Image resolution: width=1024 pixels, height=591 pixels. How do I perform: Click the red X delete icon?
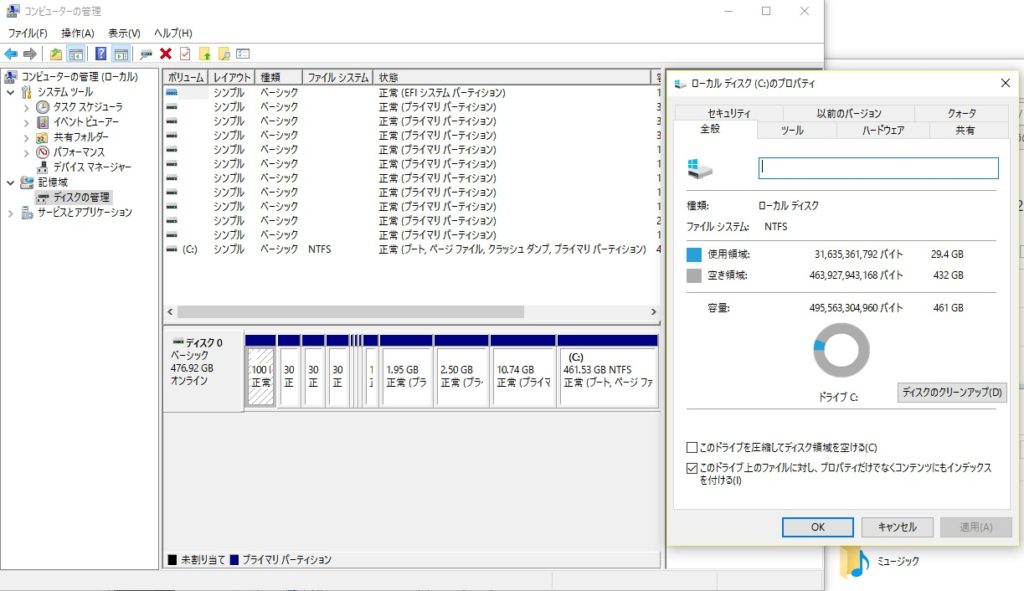(166, 54)
